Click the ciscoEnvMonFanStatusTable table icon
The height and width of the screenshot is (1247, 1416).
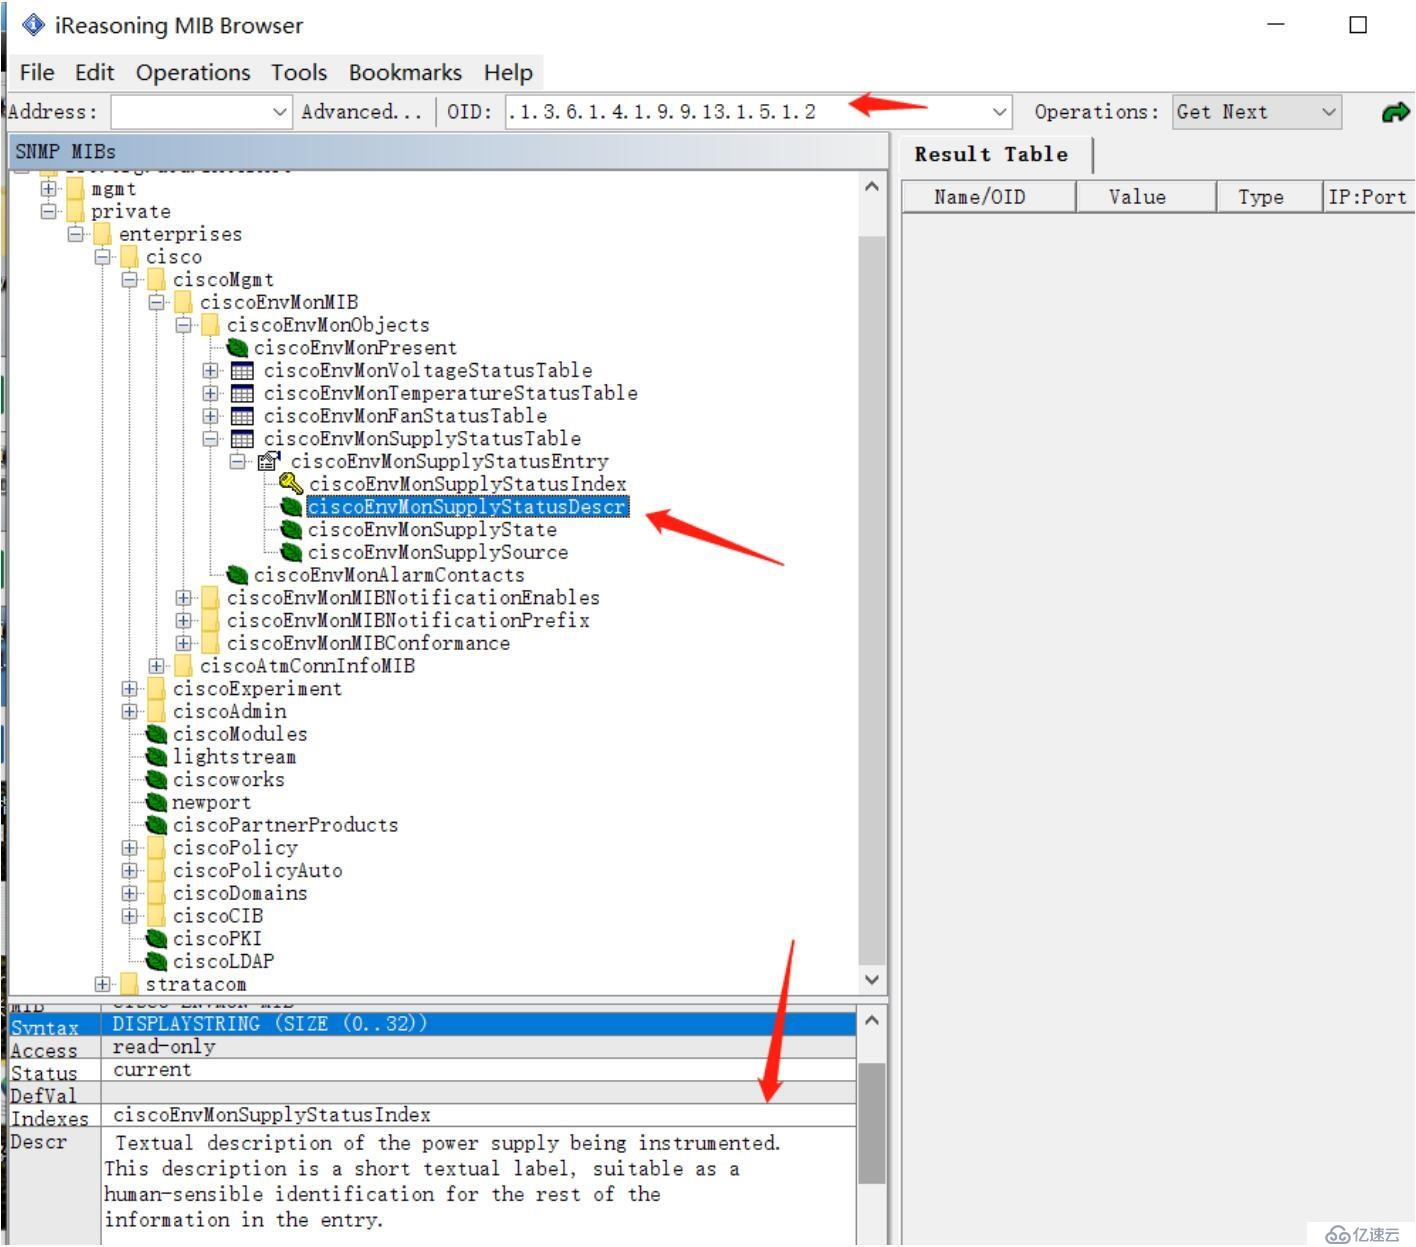[242, 416]
